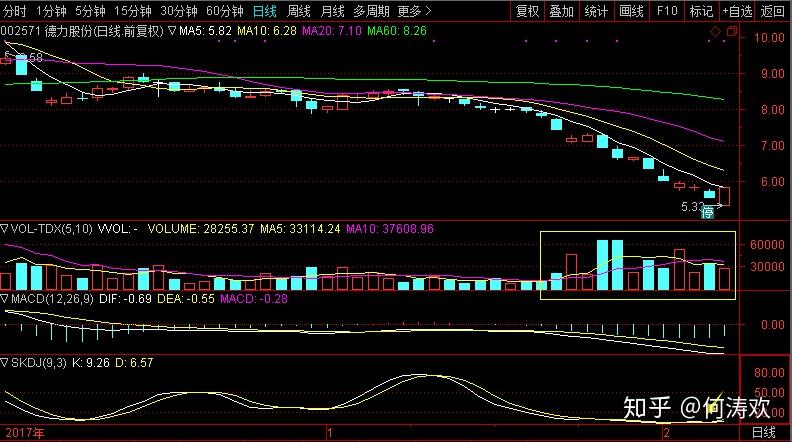Viewport: 792px width, 442px height.
Task: Expand the SKDJ indicator triangle
Action: coord(5,362)
